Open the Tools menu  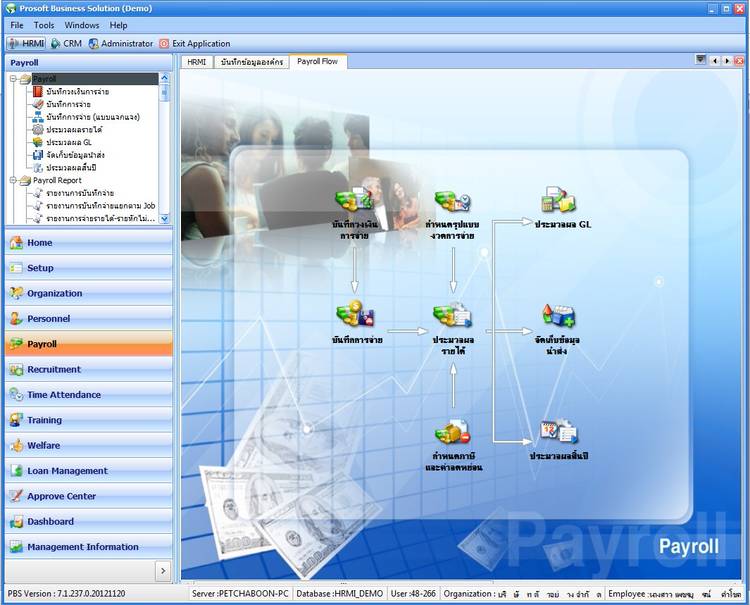44,25
